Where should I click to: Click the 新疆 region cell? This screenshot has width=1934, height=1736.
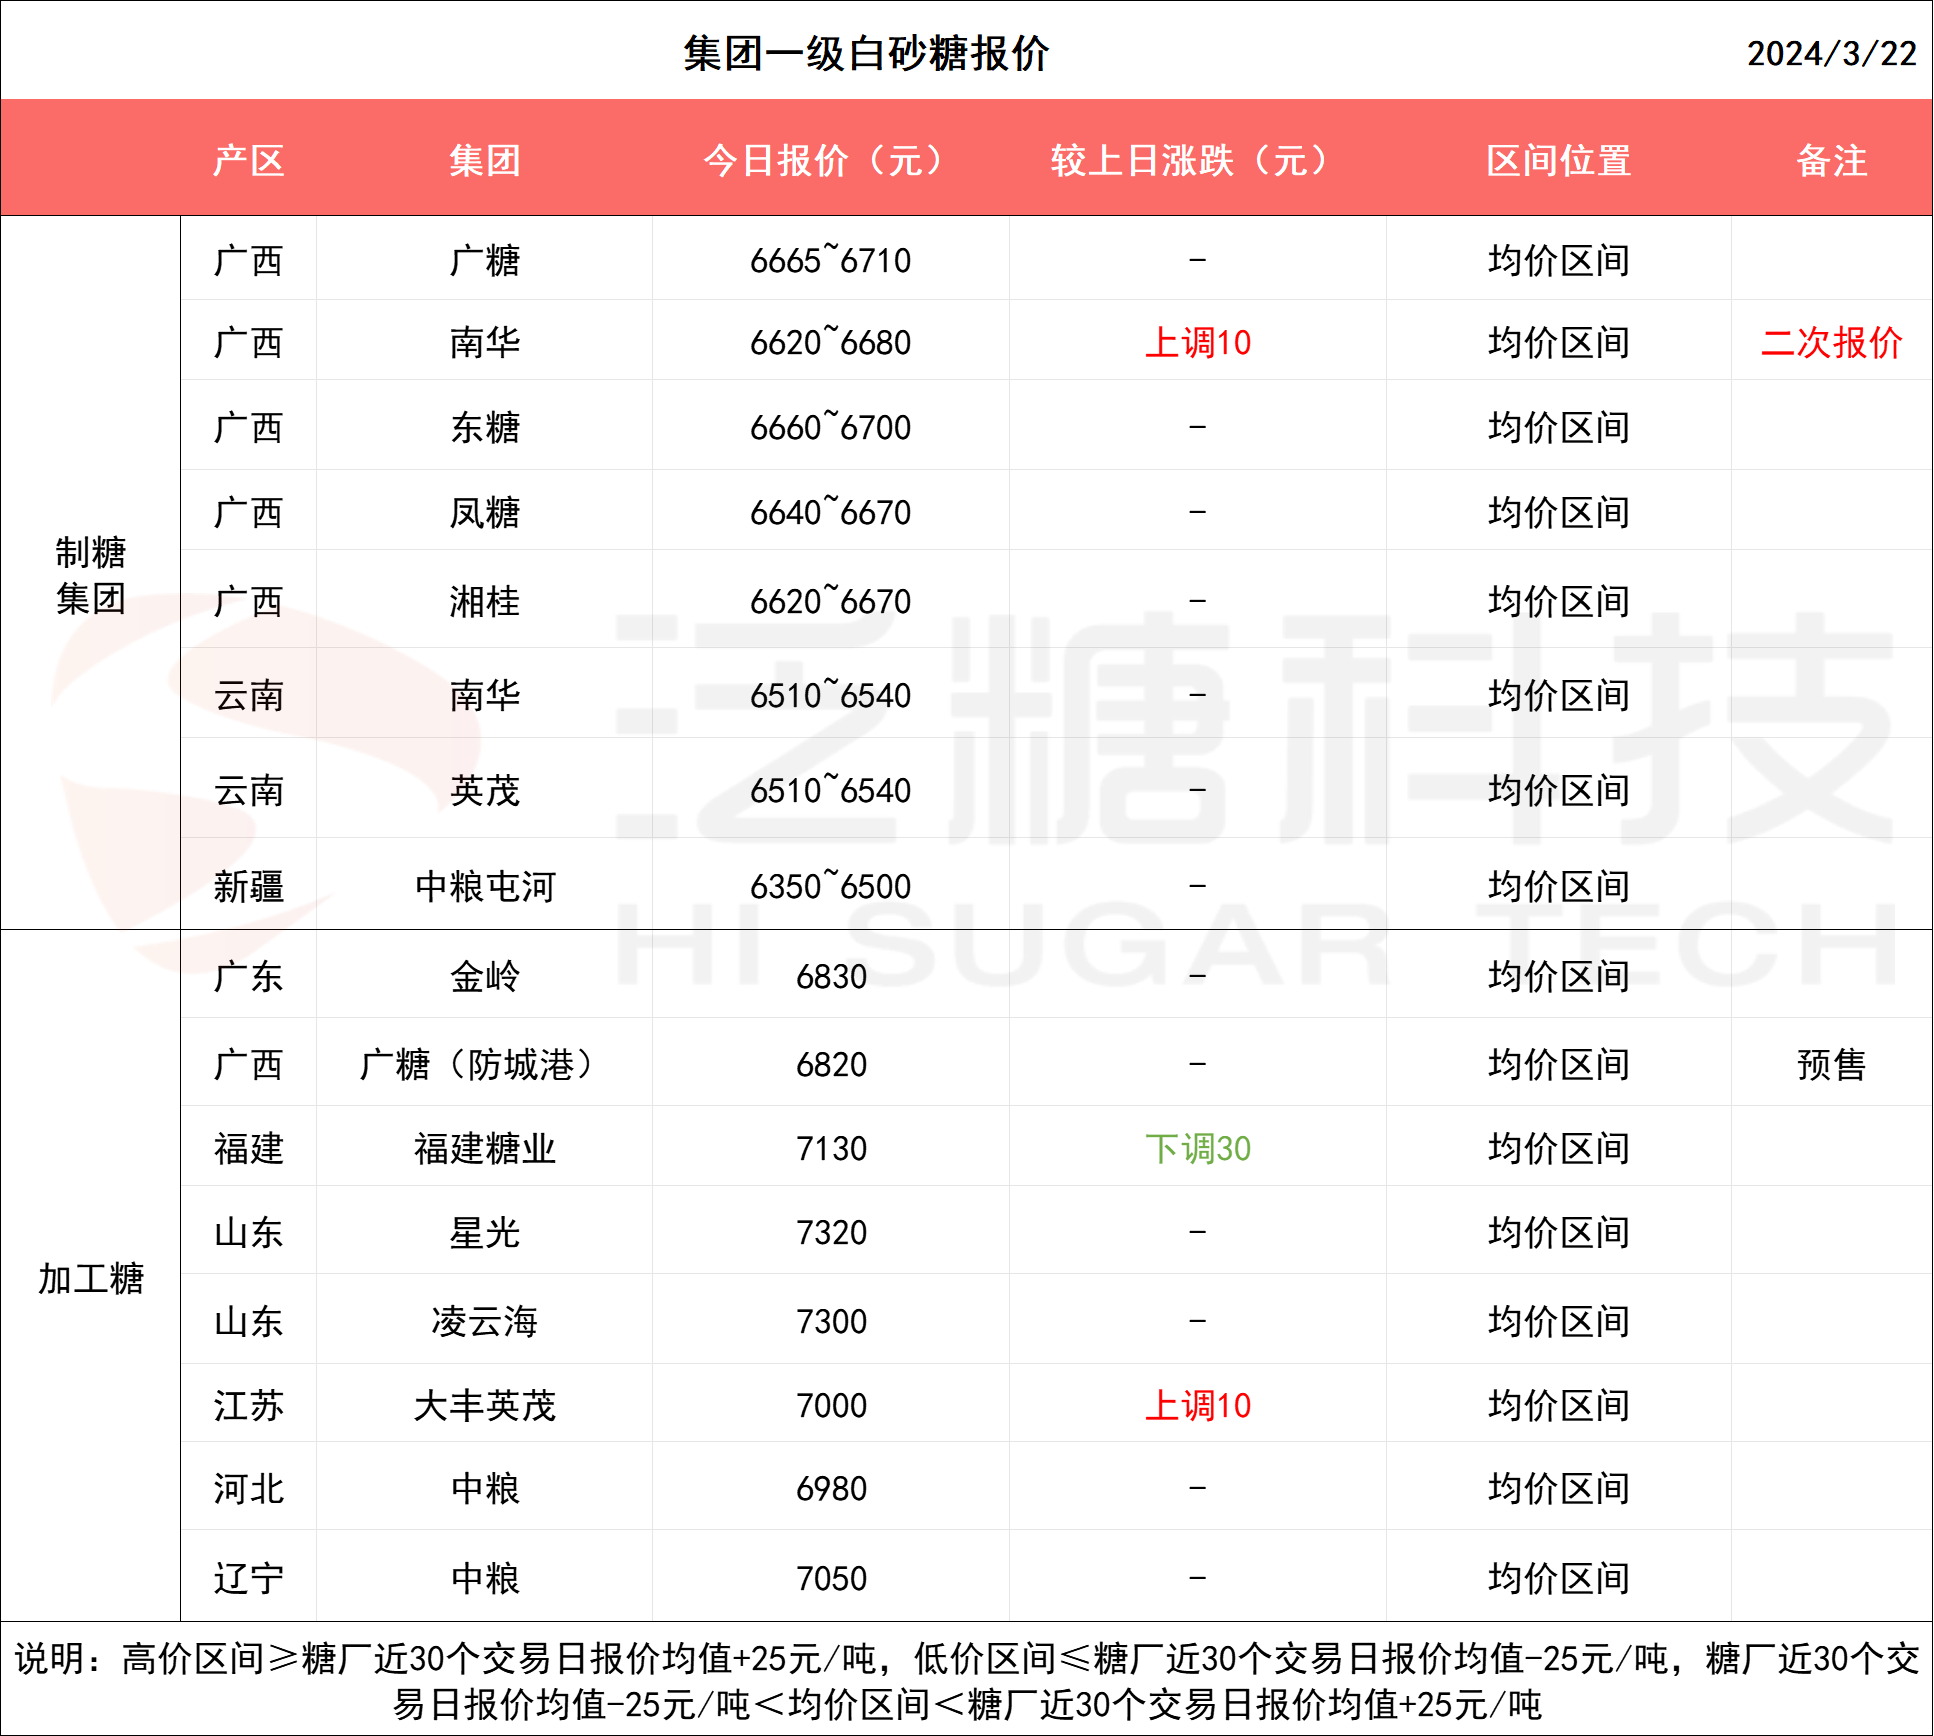click(249, 886)
